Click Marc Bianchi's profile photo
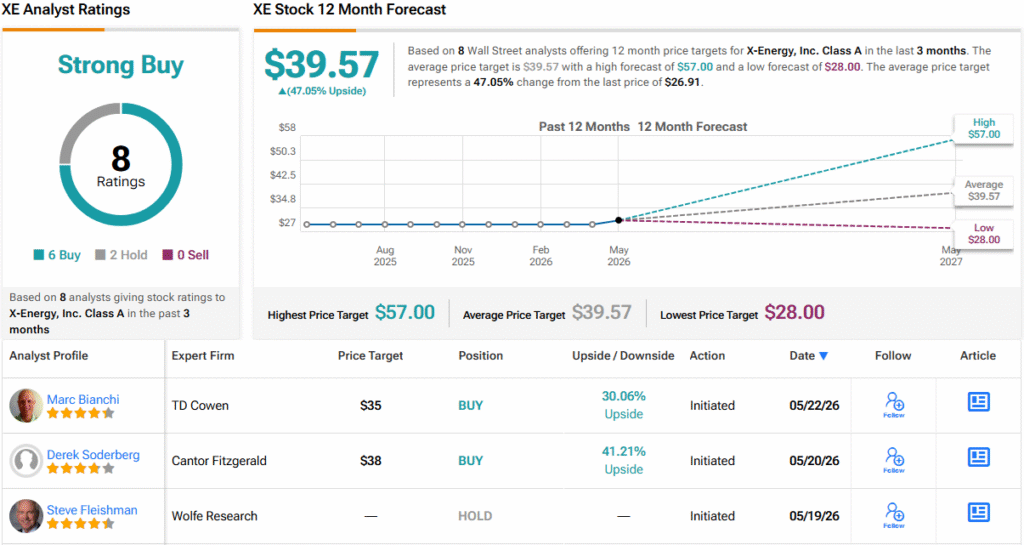1024x545 pixels. tap(26, 405)
